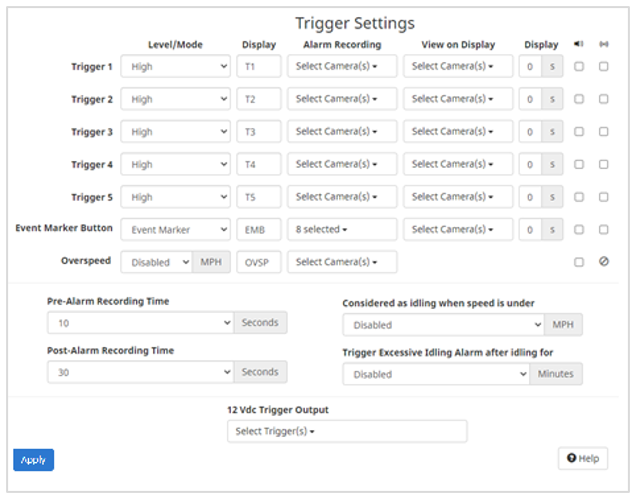Open Event Marker Button '8 selected' camera dropdown
The width and height of the screenshot is (634, 496).
coord(341,229)
